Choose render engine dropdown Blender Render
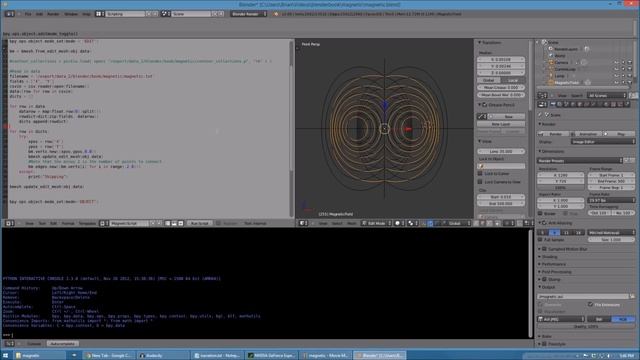The width and height of the screenshot is (640, 360). click(249, 14)
